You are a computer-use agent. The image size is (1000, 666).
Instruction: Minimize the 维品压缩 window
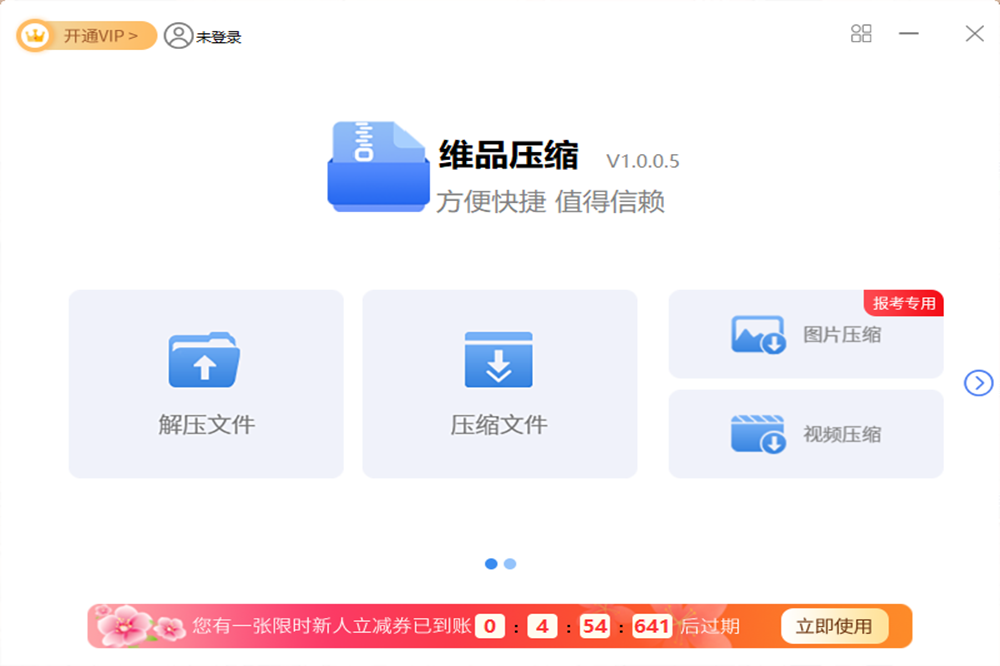tap(908, 34)
